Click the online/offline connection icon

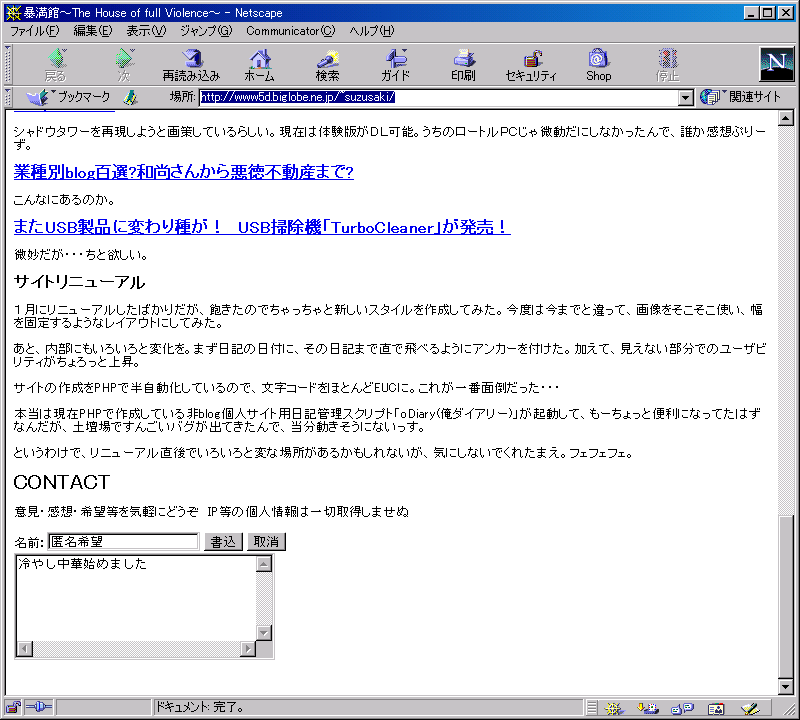tap(38, 707)
